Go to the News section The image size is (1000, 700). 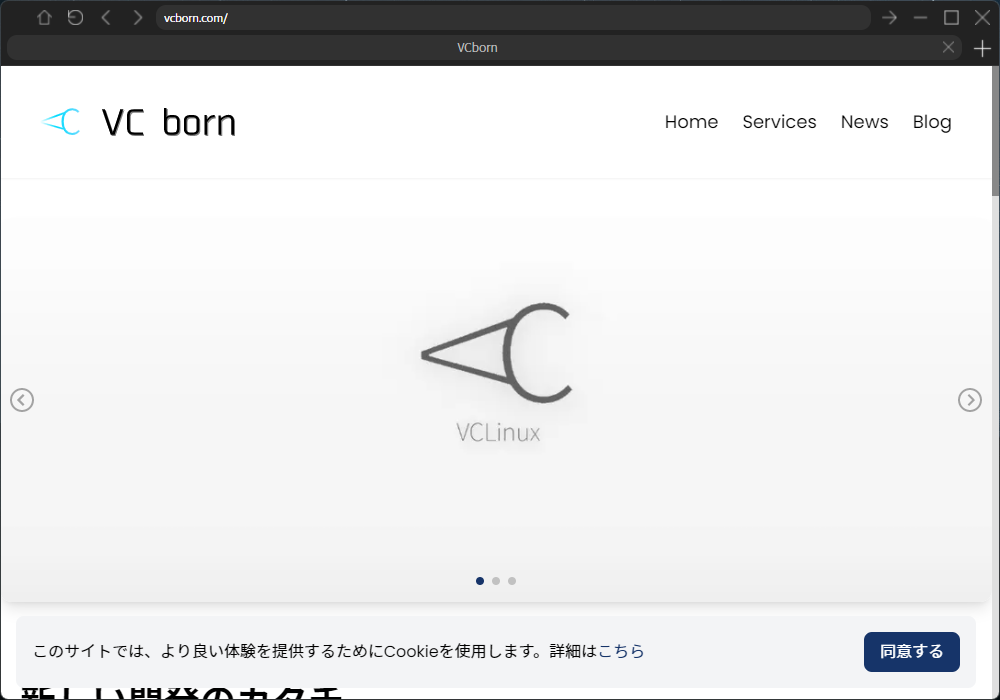(864, 122)
